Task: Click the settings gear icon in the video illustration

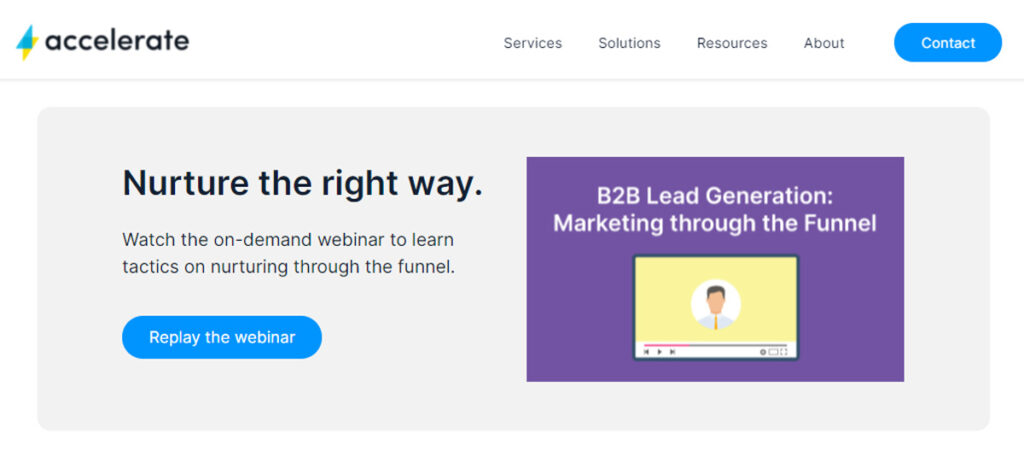Action: 762,352
